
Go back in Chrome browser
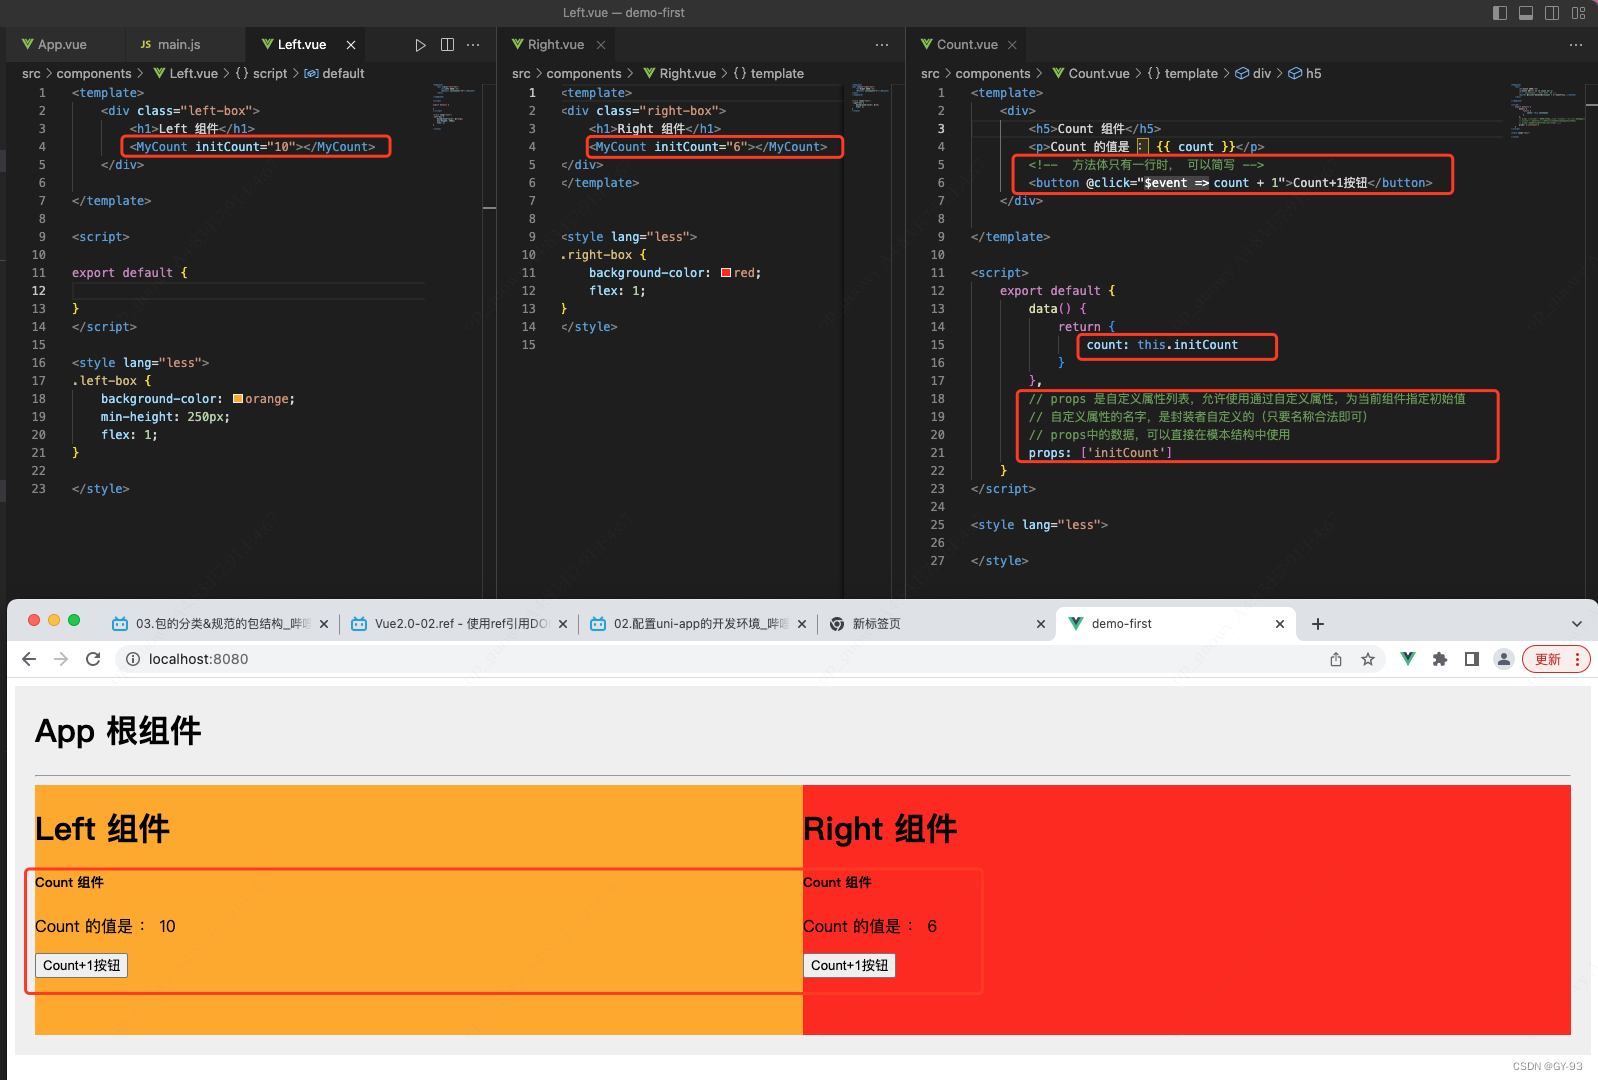point(29,659)
